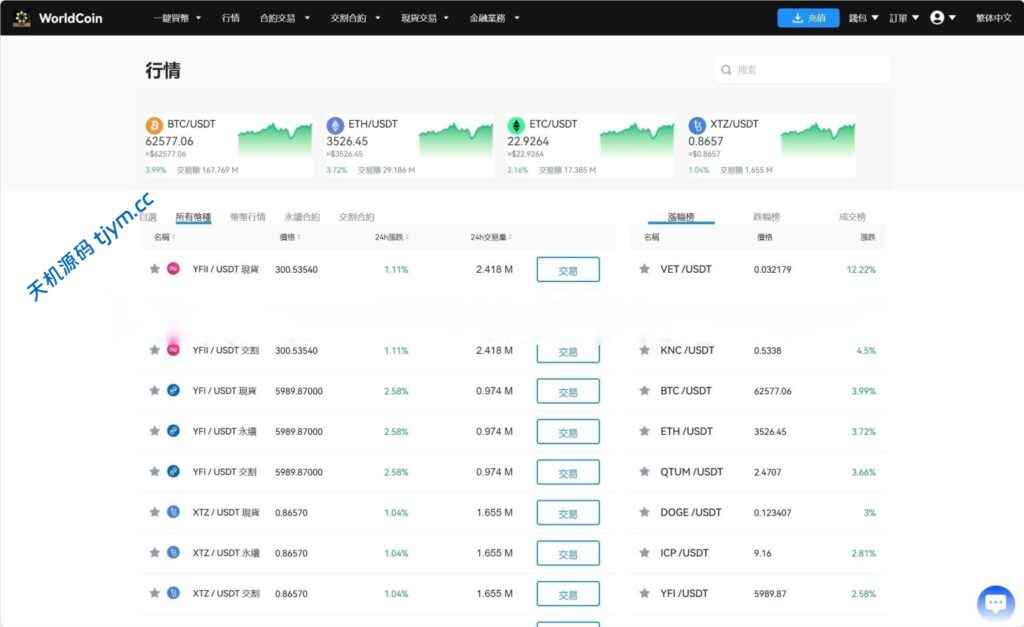The height and width of the screenshot is (627, 1024).
Task: Click the Bitcoin icon in BTC/USDT card
Action: click(x=154, y=125)
